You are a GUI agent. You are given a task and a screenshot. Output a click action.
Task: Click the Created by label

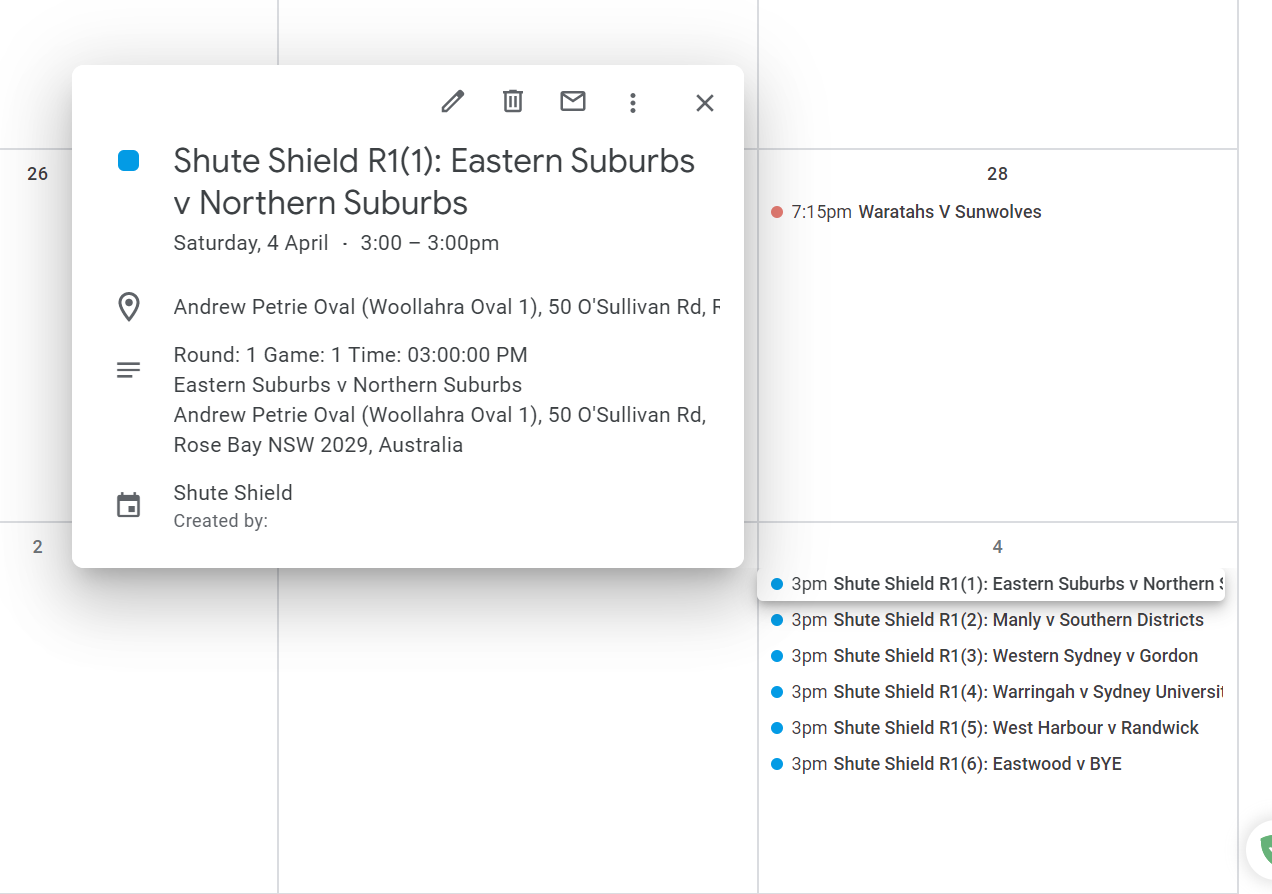coord(221,521)
